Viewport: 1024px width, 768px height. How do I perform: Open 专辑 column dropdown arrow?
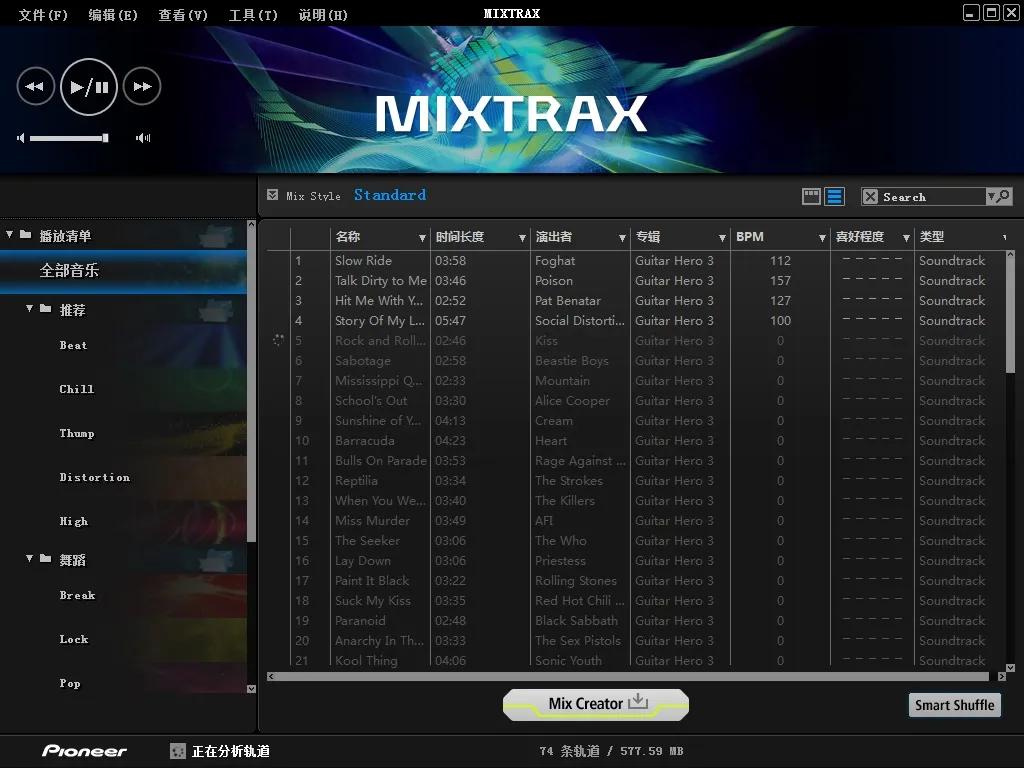722,238
